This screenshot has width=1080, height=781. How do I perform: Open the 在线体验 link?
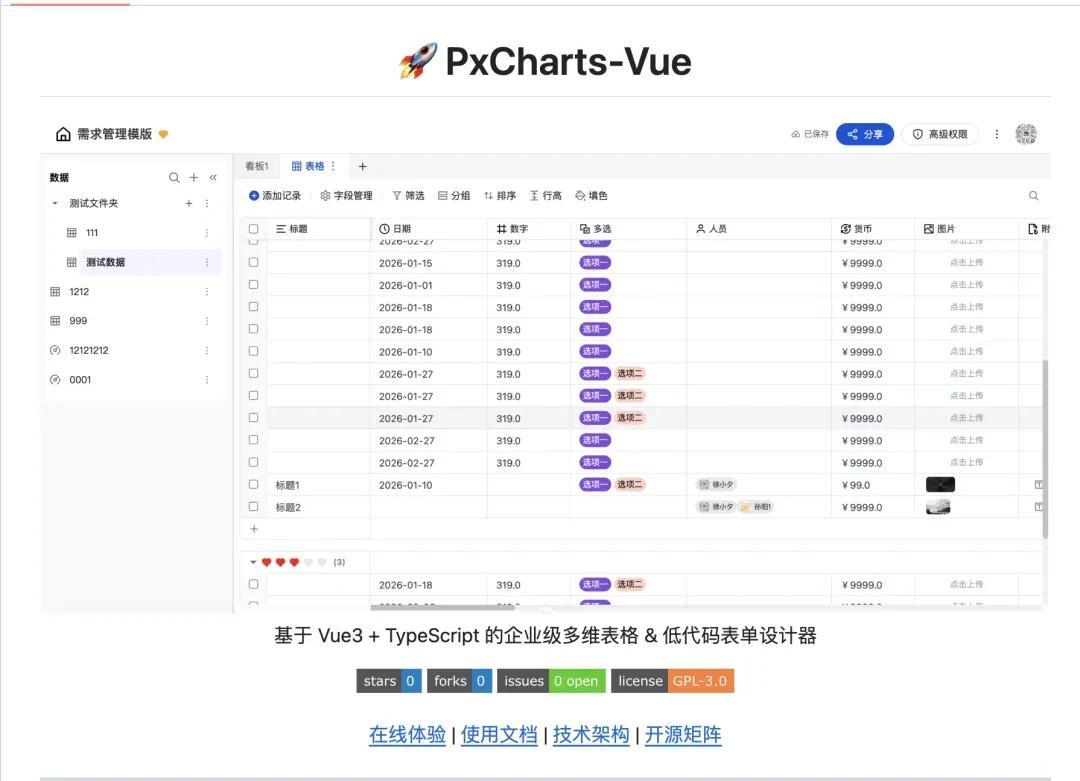click(x=407, y=735)
